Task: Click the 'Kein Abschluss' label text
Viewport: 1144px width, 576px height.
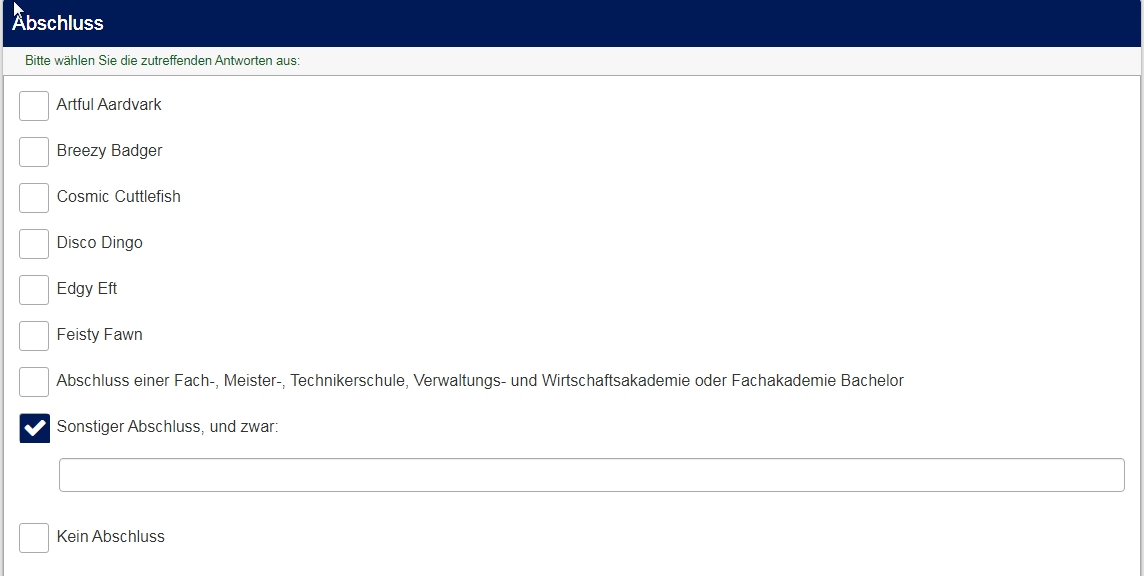Action: click(x=110, y=537)
